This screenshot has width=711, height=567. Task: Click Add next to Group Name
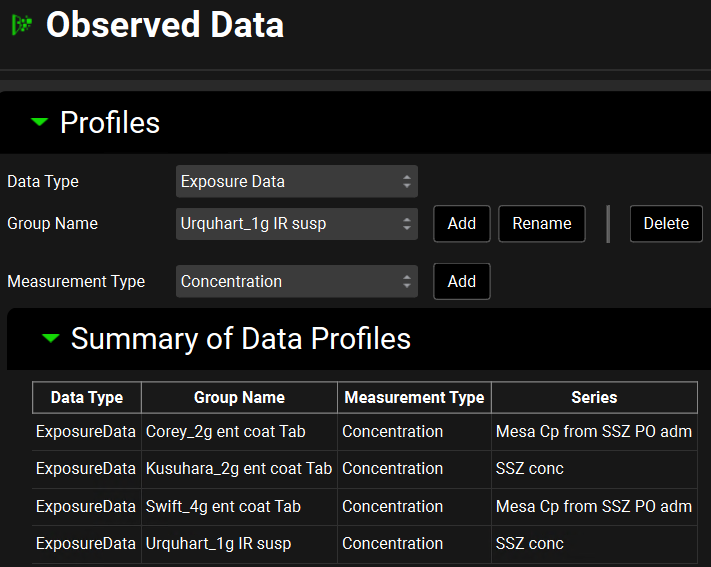pos(461,224)
